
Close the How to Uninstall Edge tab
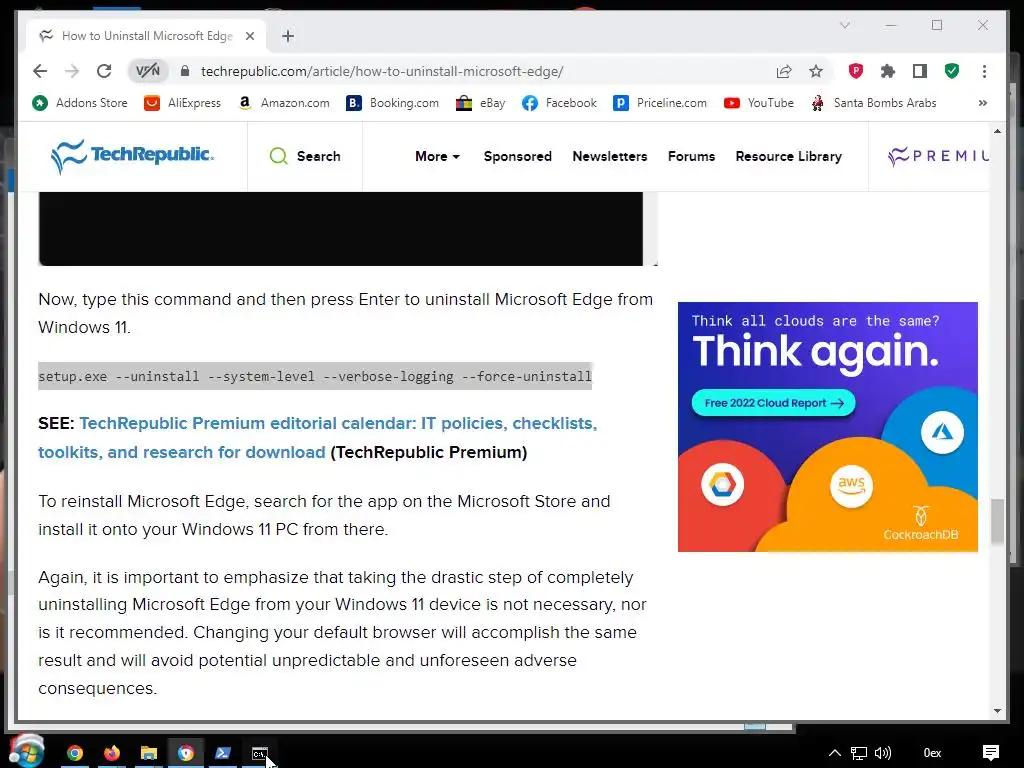(249, 36)
